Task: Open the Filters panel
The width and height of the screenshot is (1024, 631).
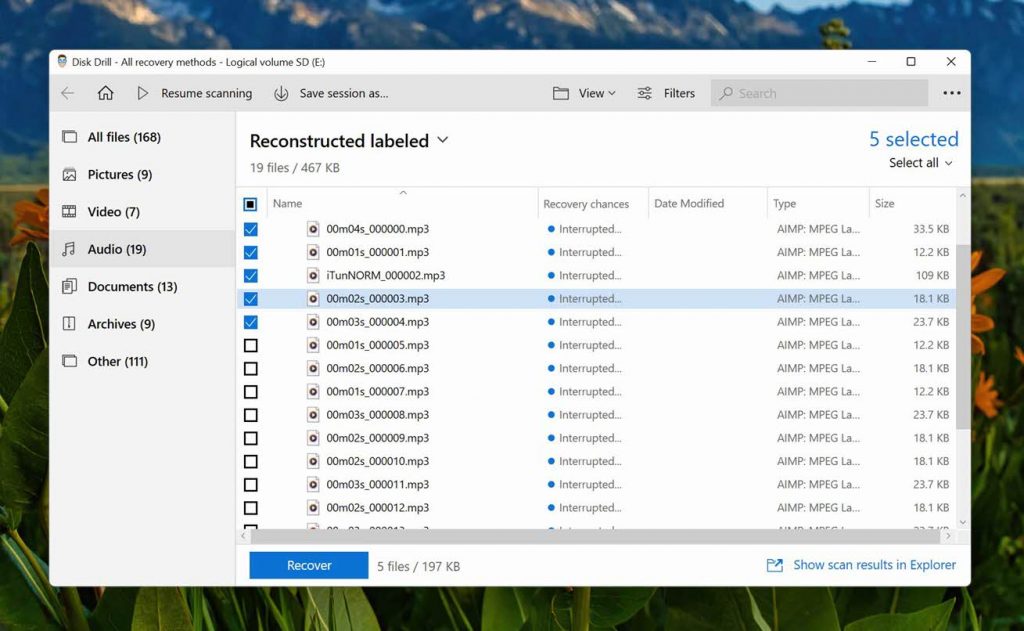Action: click(x=666, y=93)
